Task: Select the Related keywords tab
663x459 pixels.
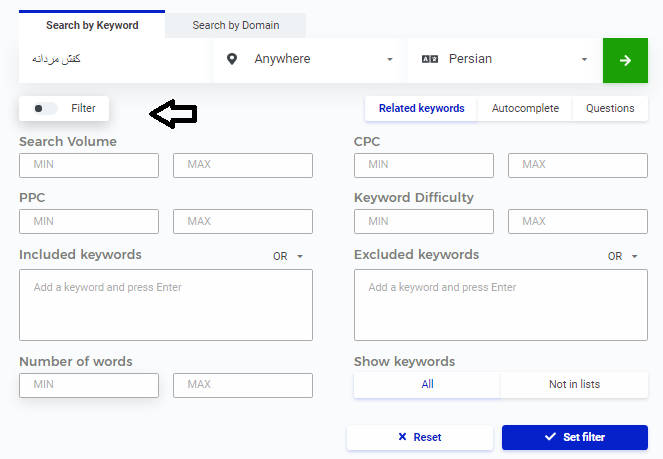Action: (421, 108)
